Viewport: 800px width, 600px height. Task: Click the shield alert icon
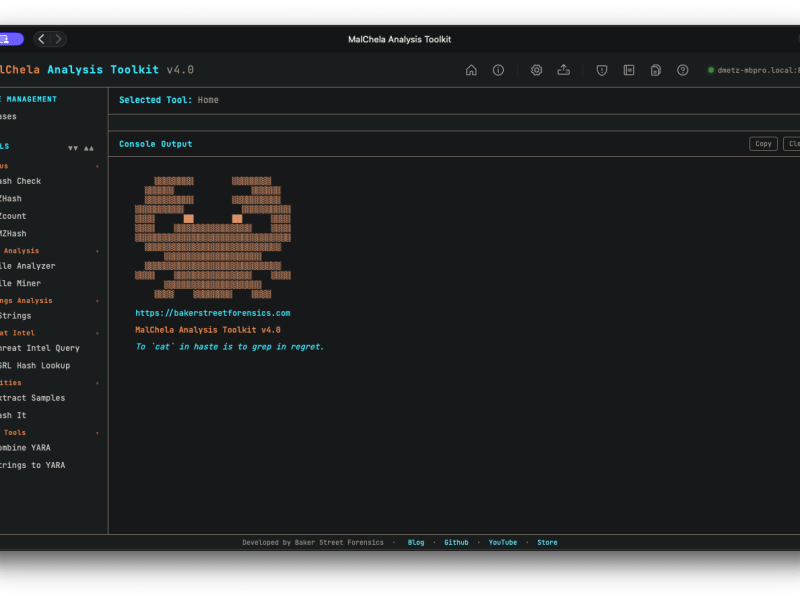[x=602, y=70]
